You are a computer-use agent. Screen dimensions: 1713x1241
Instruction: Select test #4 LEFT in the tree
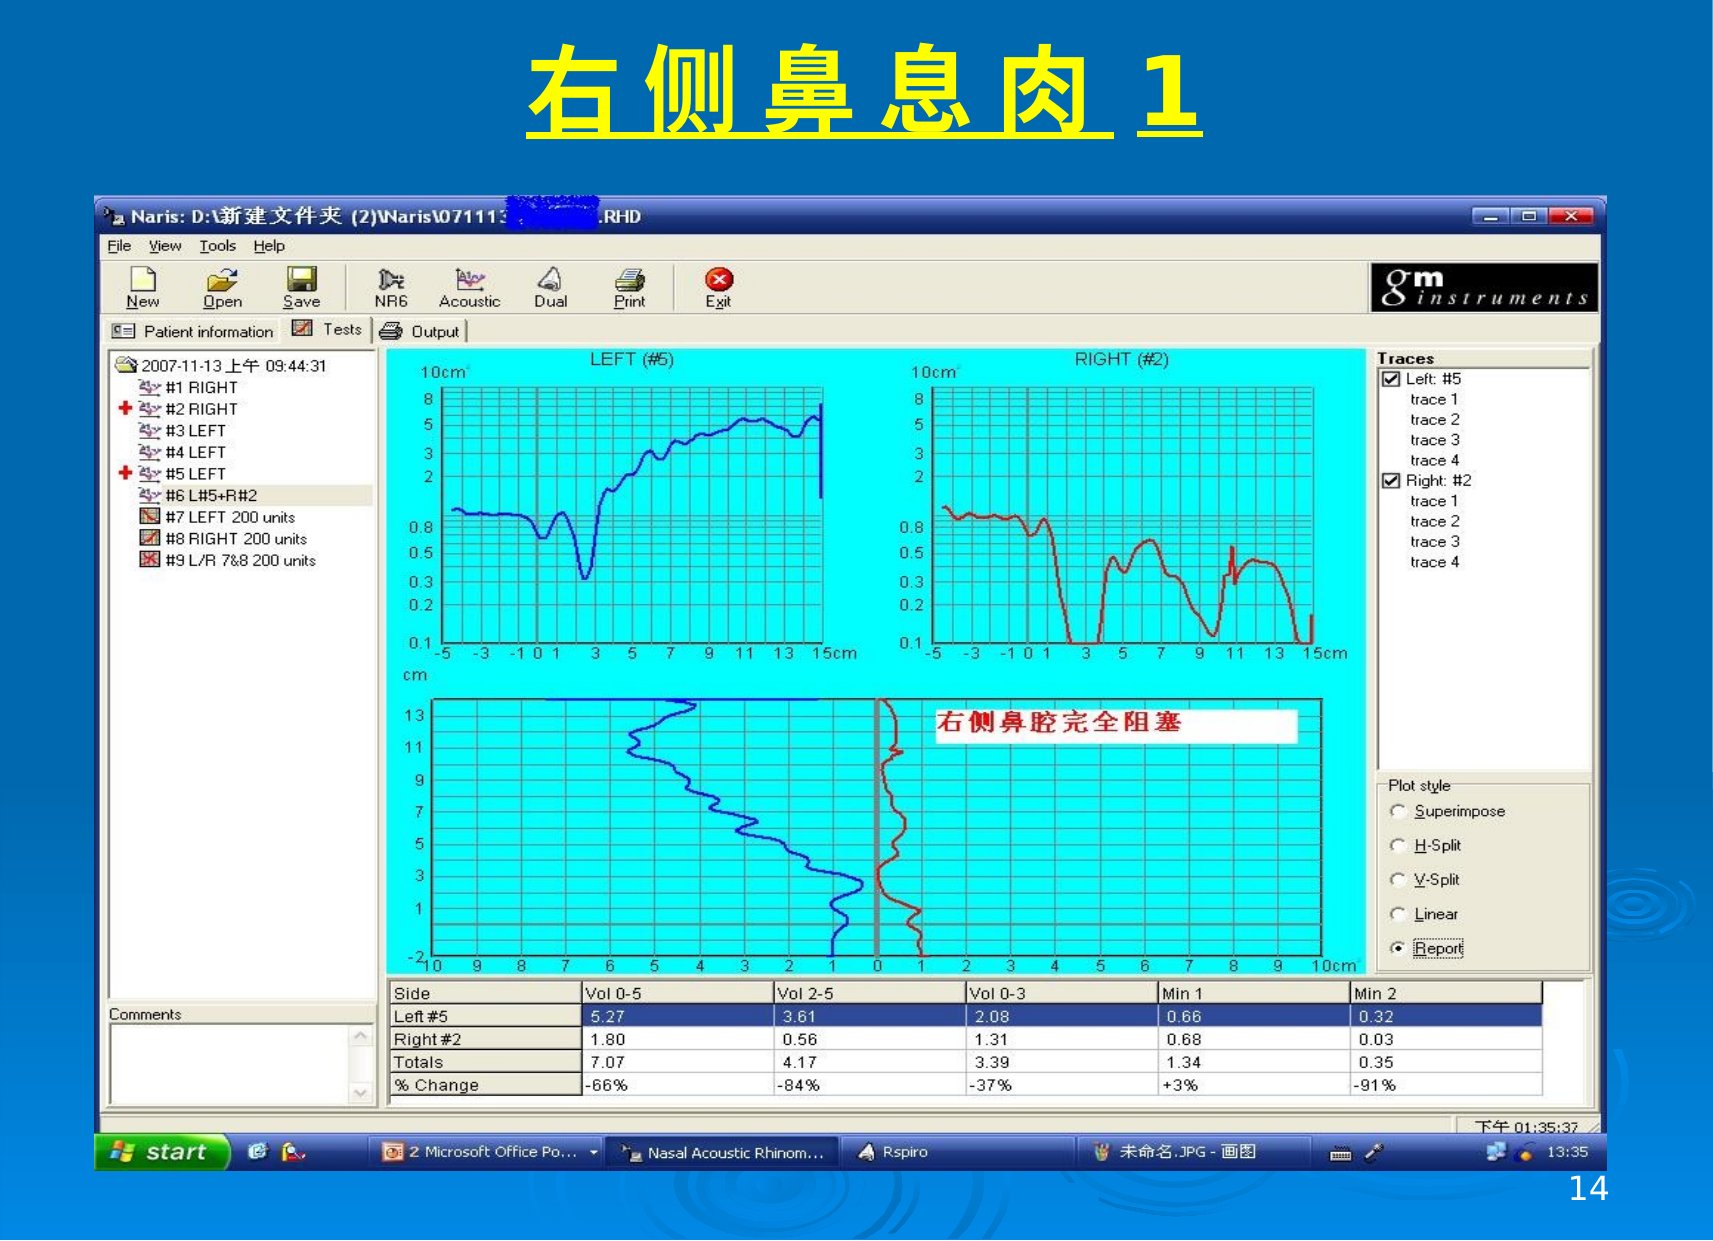195,452
